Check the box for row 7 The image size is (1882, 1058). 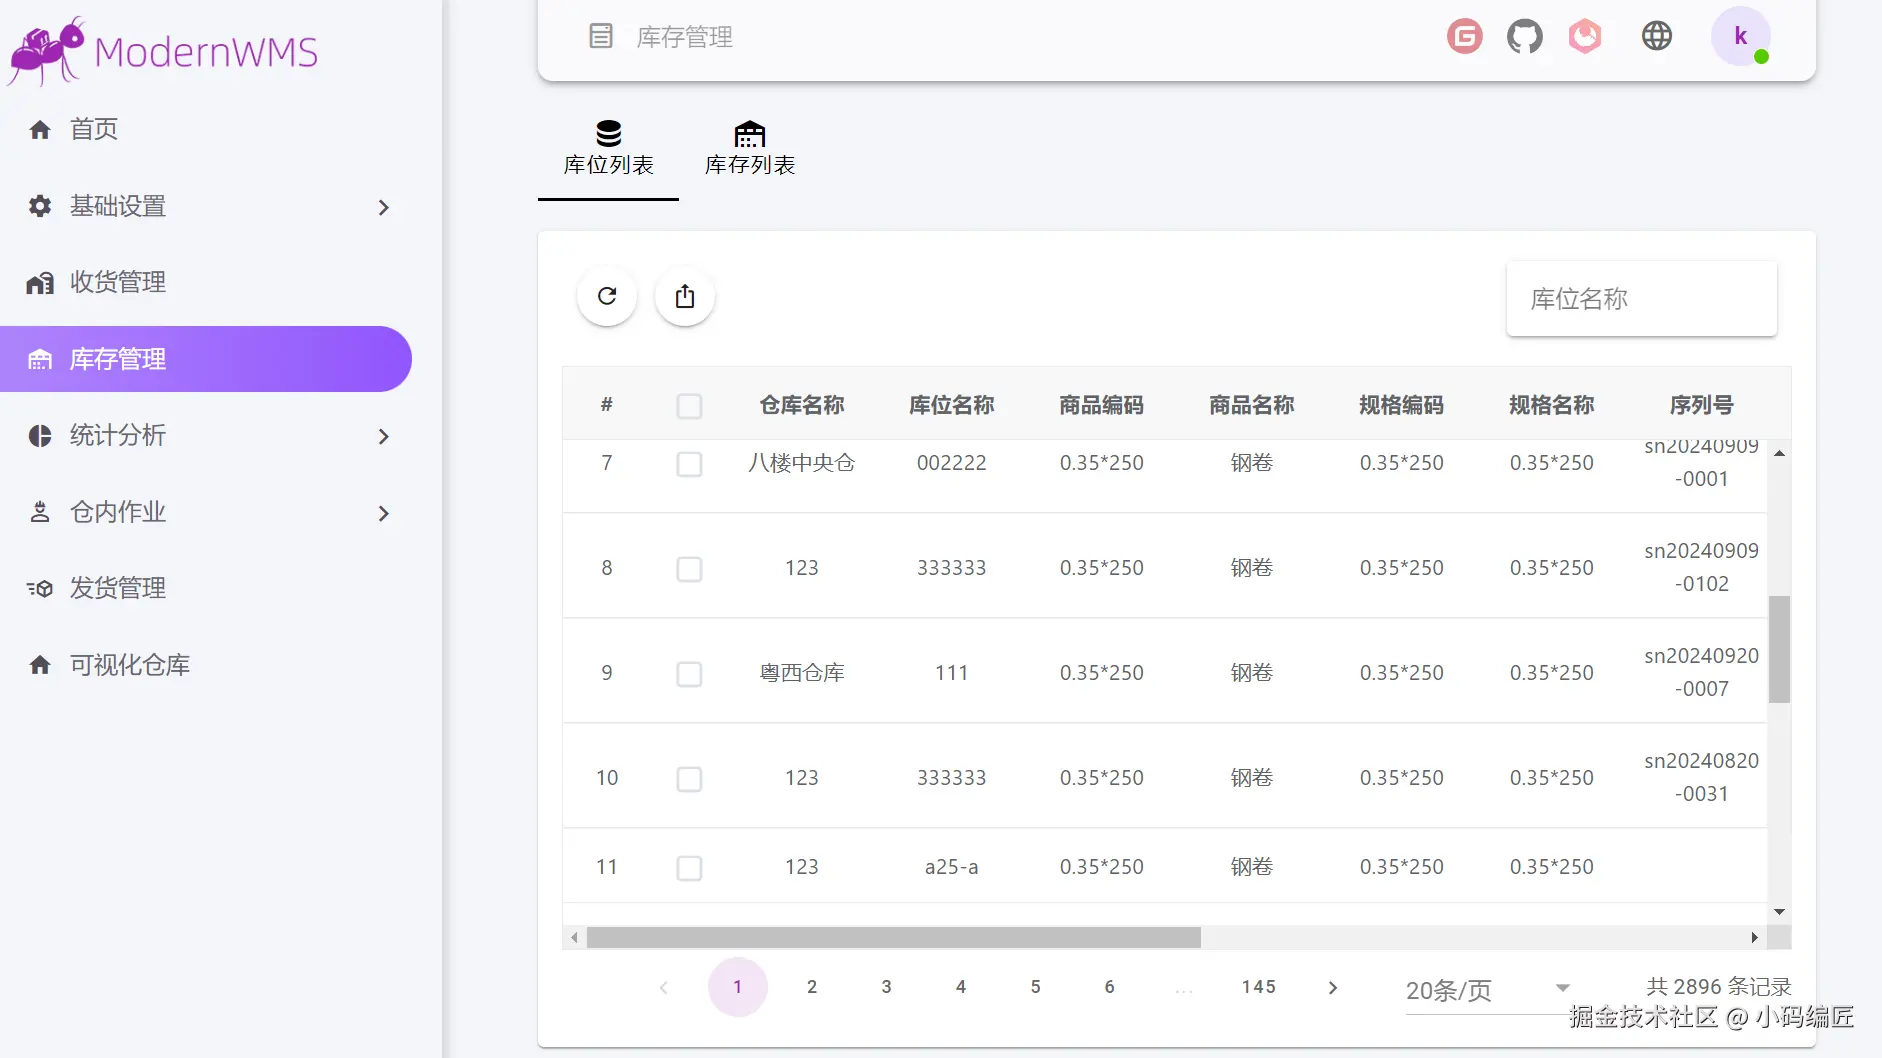click(689, 464)
